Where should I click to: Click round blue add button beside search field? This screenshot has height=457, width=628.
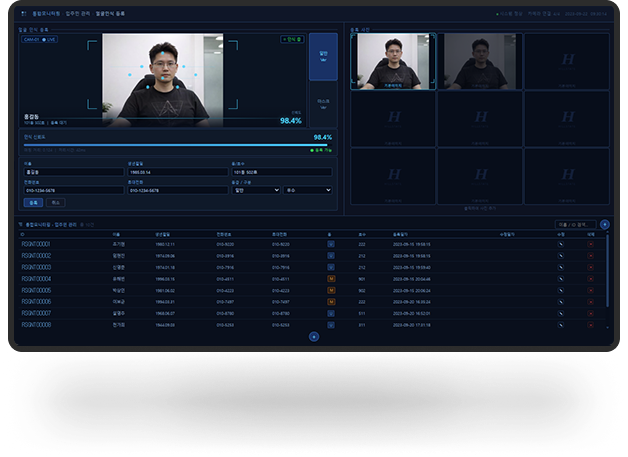(604, 225)
